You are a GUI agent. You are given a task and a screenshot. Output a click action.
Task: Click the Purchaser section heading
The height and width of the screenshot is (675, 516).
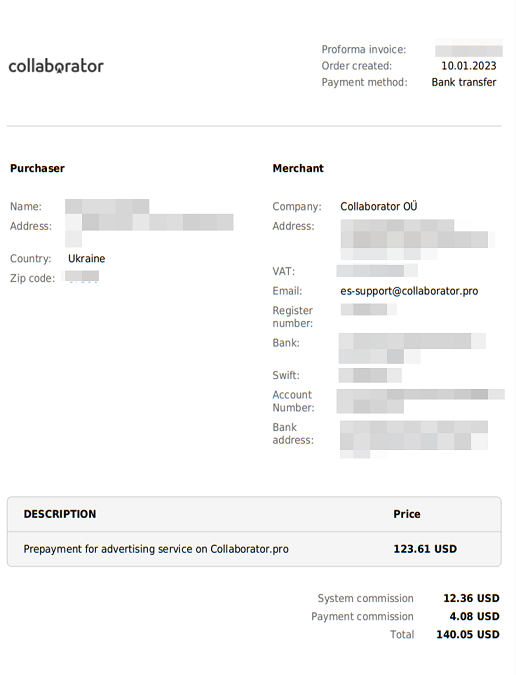click(x=37, y=168)
